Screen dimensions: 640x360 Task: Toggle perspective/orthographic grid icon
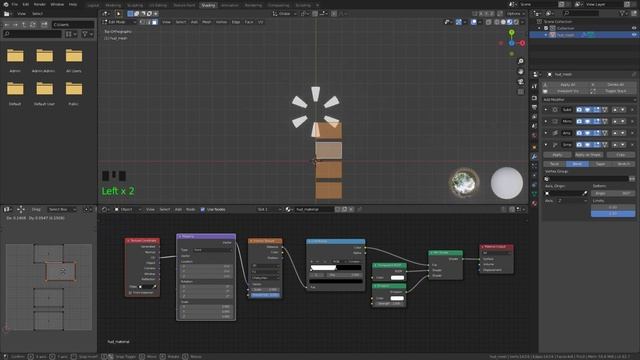[520, 92]
